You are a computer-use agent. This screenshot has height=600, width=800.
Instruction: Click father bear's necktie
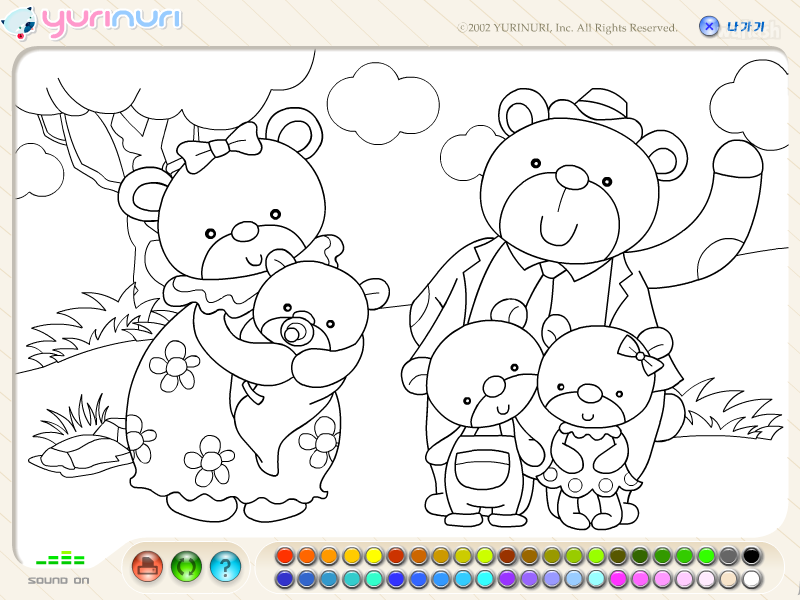546,293
